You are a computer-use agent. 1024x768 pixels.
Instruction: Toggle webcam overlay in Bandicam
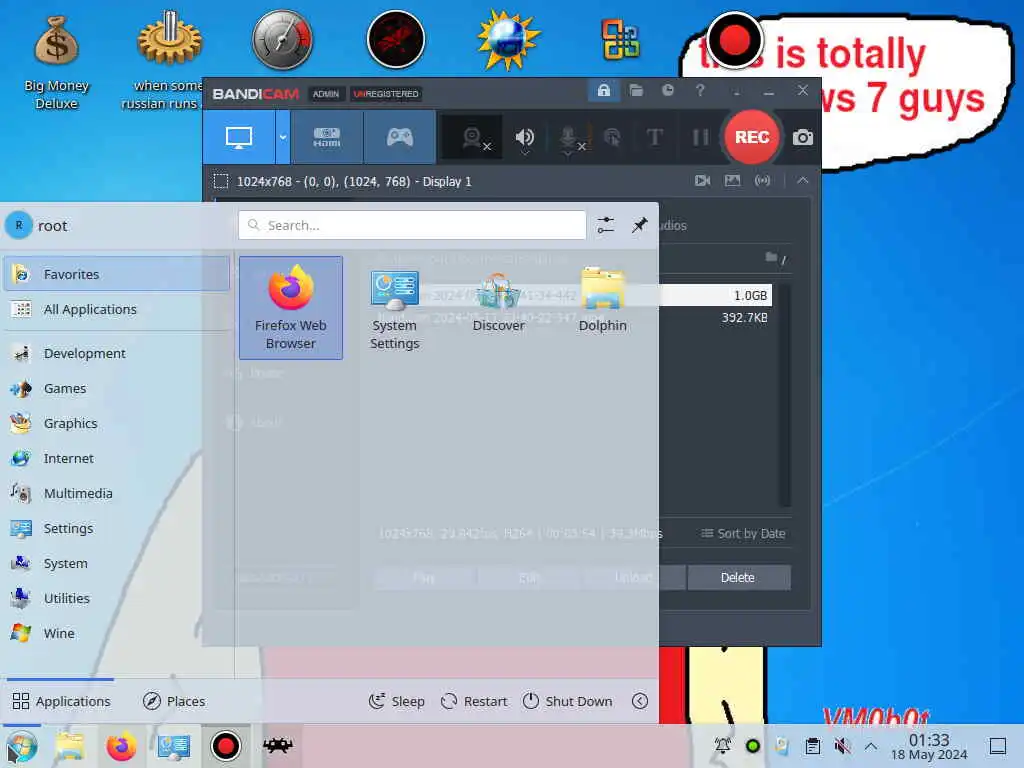[x=474, y=138]
